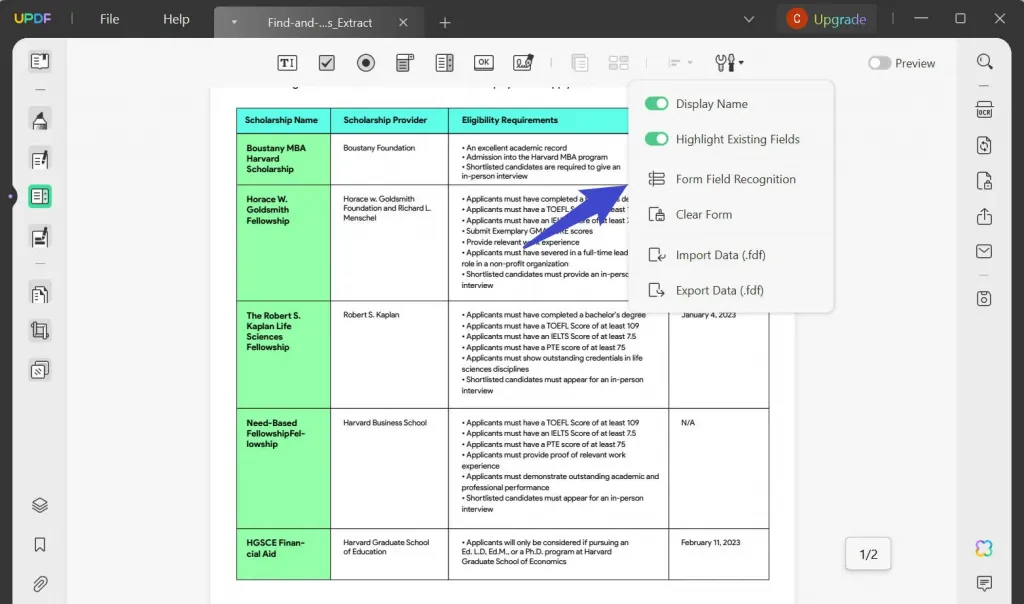Open the File menu
The image size is (1024, 604).
109,19
